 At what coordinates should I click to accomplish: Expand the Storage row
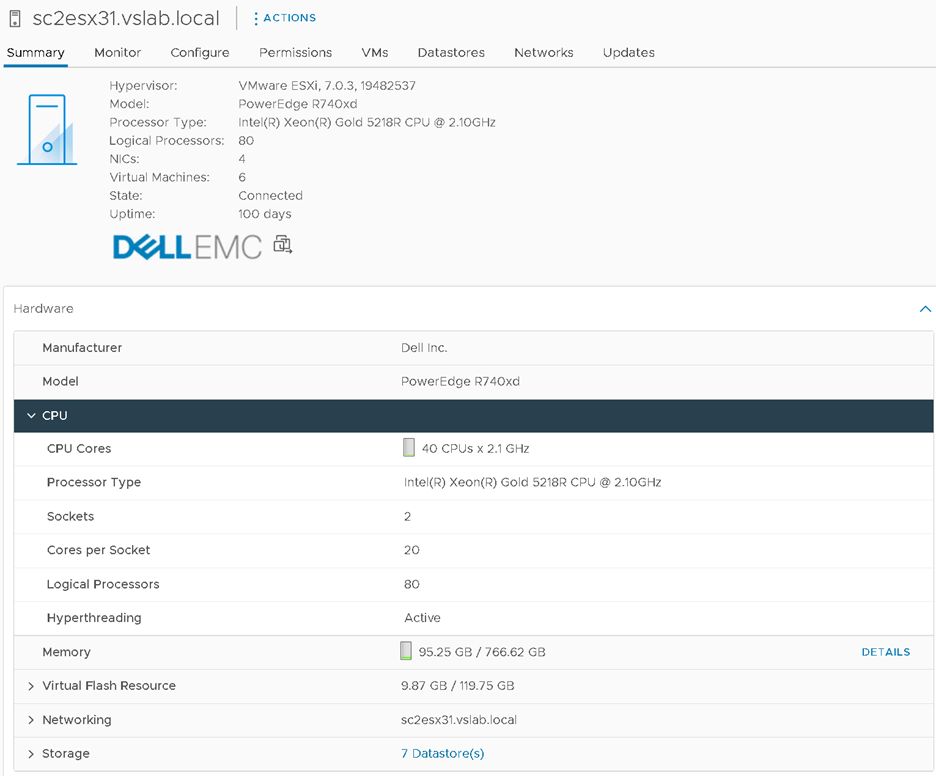32,754
